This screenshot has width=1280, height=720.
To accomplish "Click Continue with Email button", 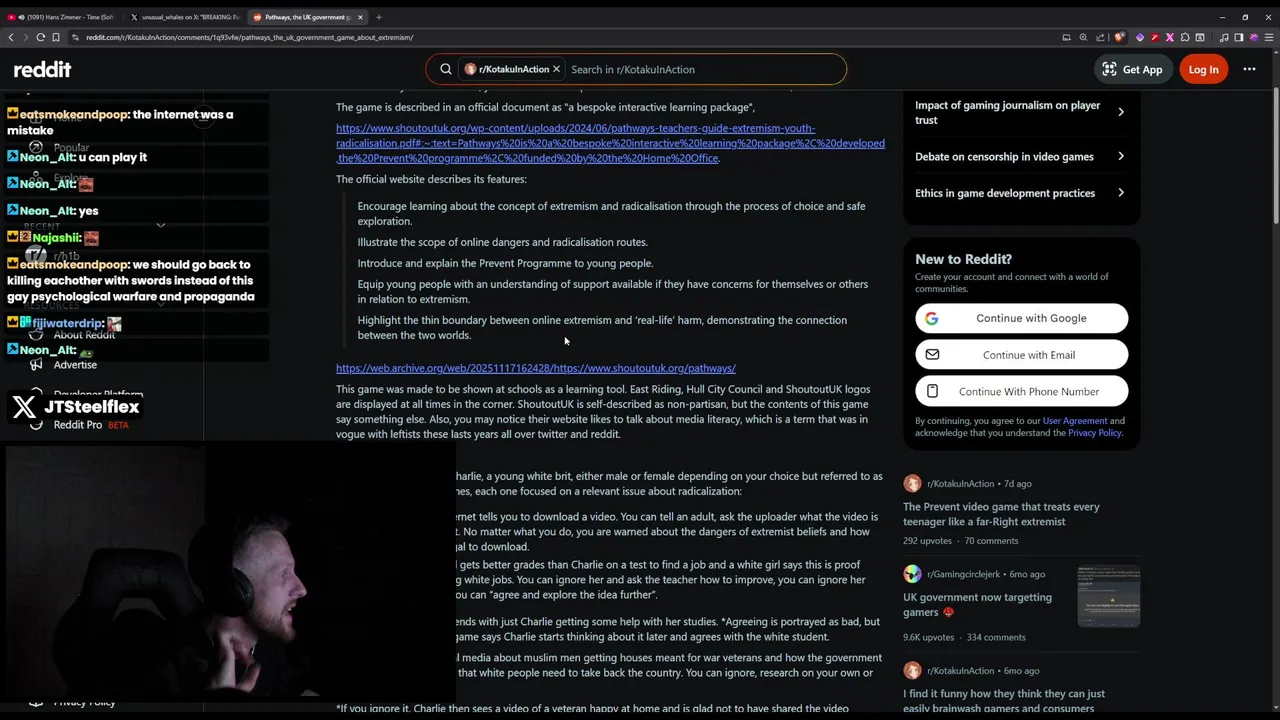I will coord(1021,355).
